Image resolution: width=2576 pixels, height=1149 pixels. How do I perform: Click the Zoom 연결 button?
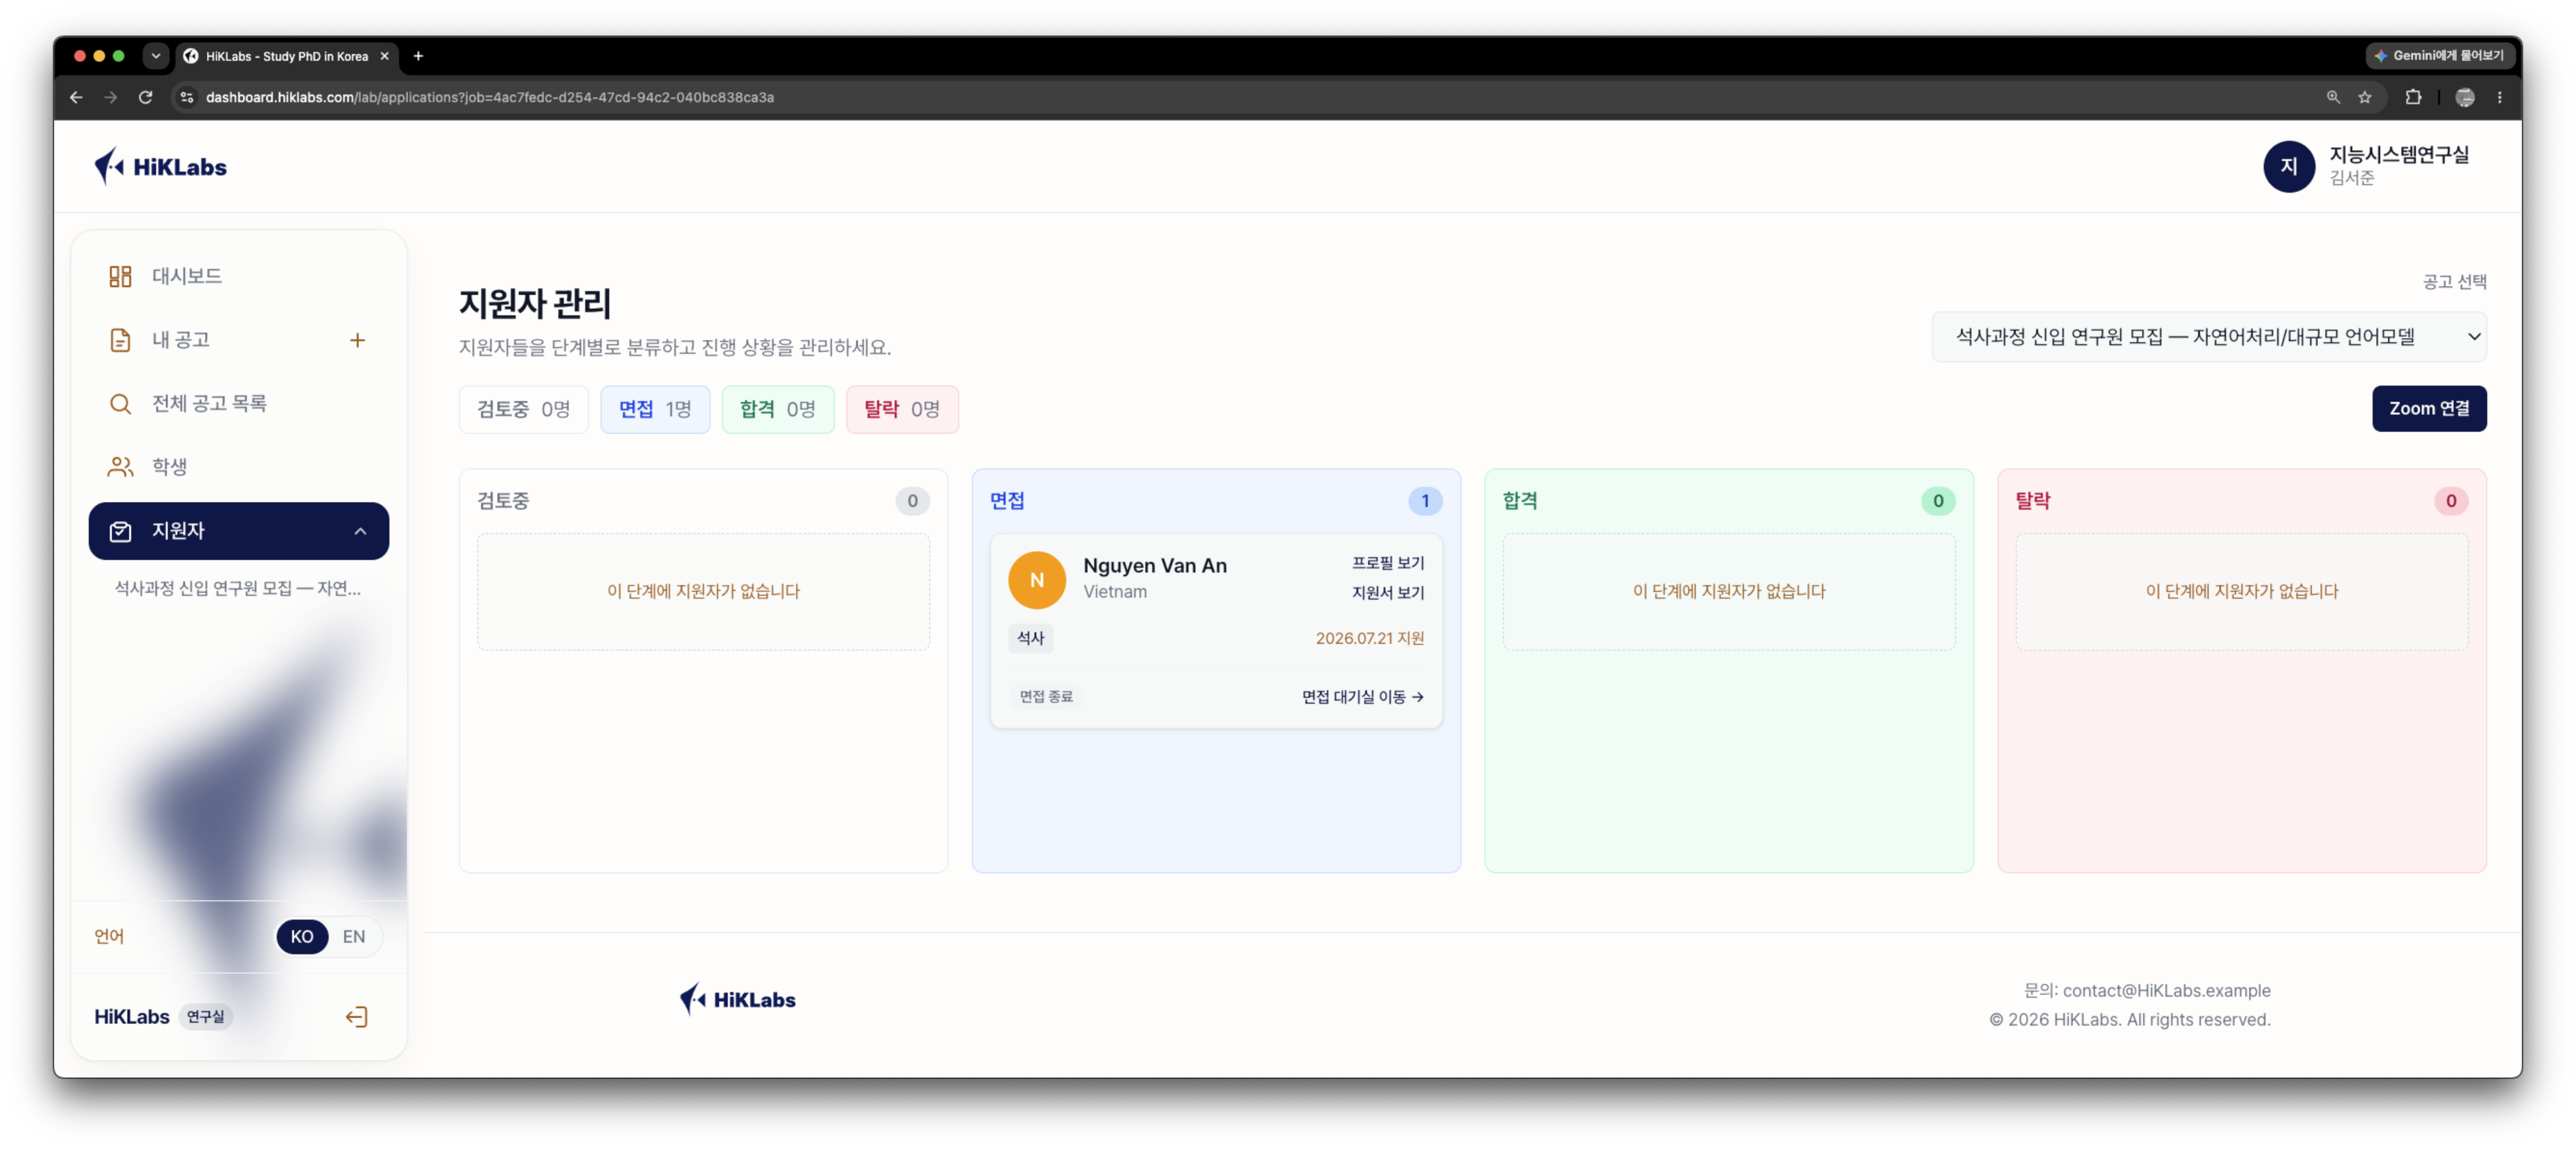(2428, 408)
